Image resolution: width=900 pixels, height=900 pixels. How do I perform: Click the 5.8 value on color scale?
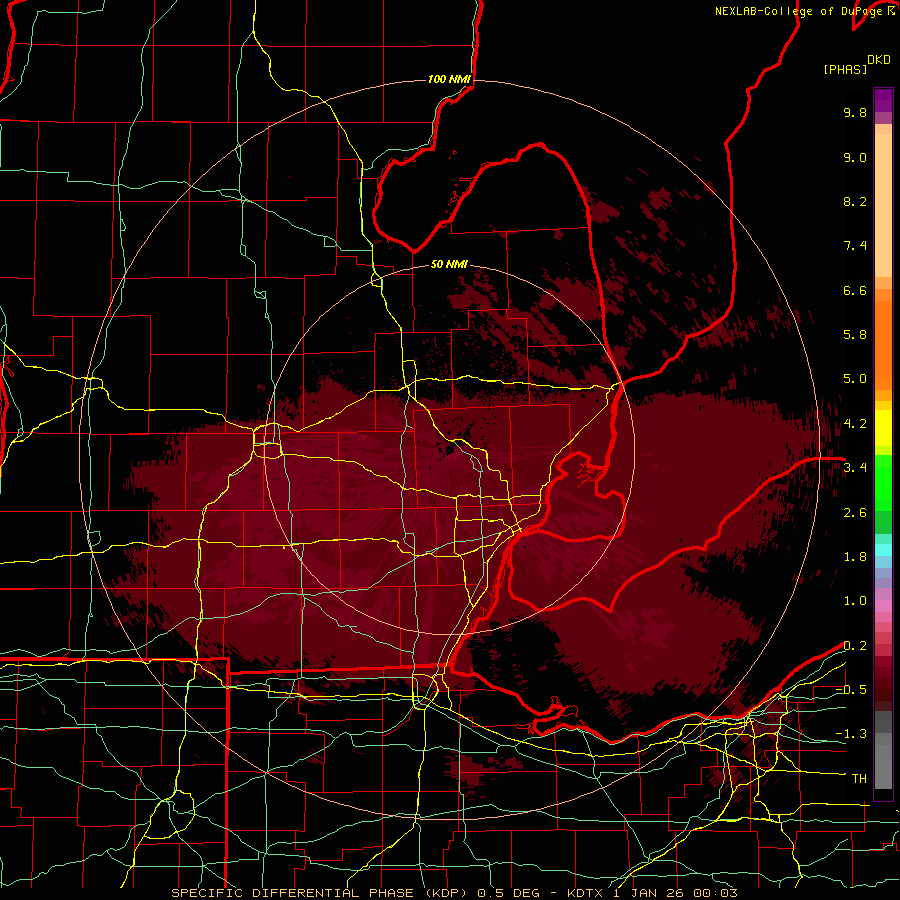click(x=855, y=335)
